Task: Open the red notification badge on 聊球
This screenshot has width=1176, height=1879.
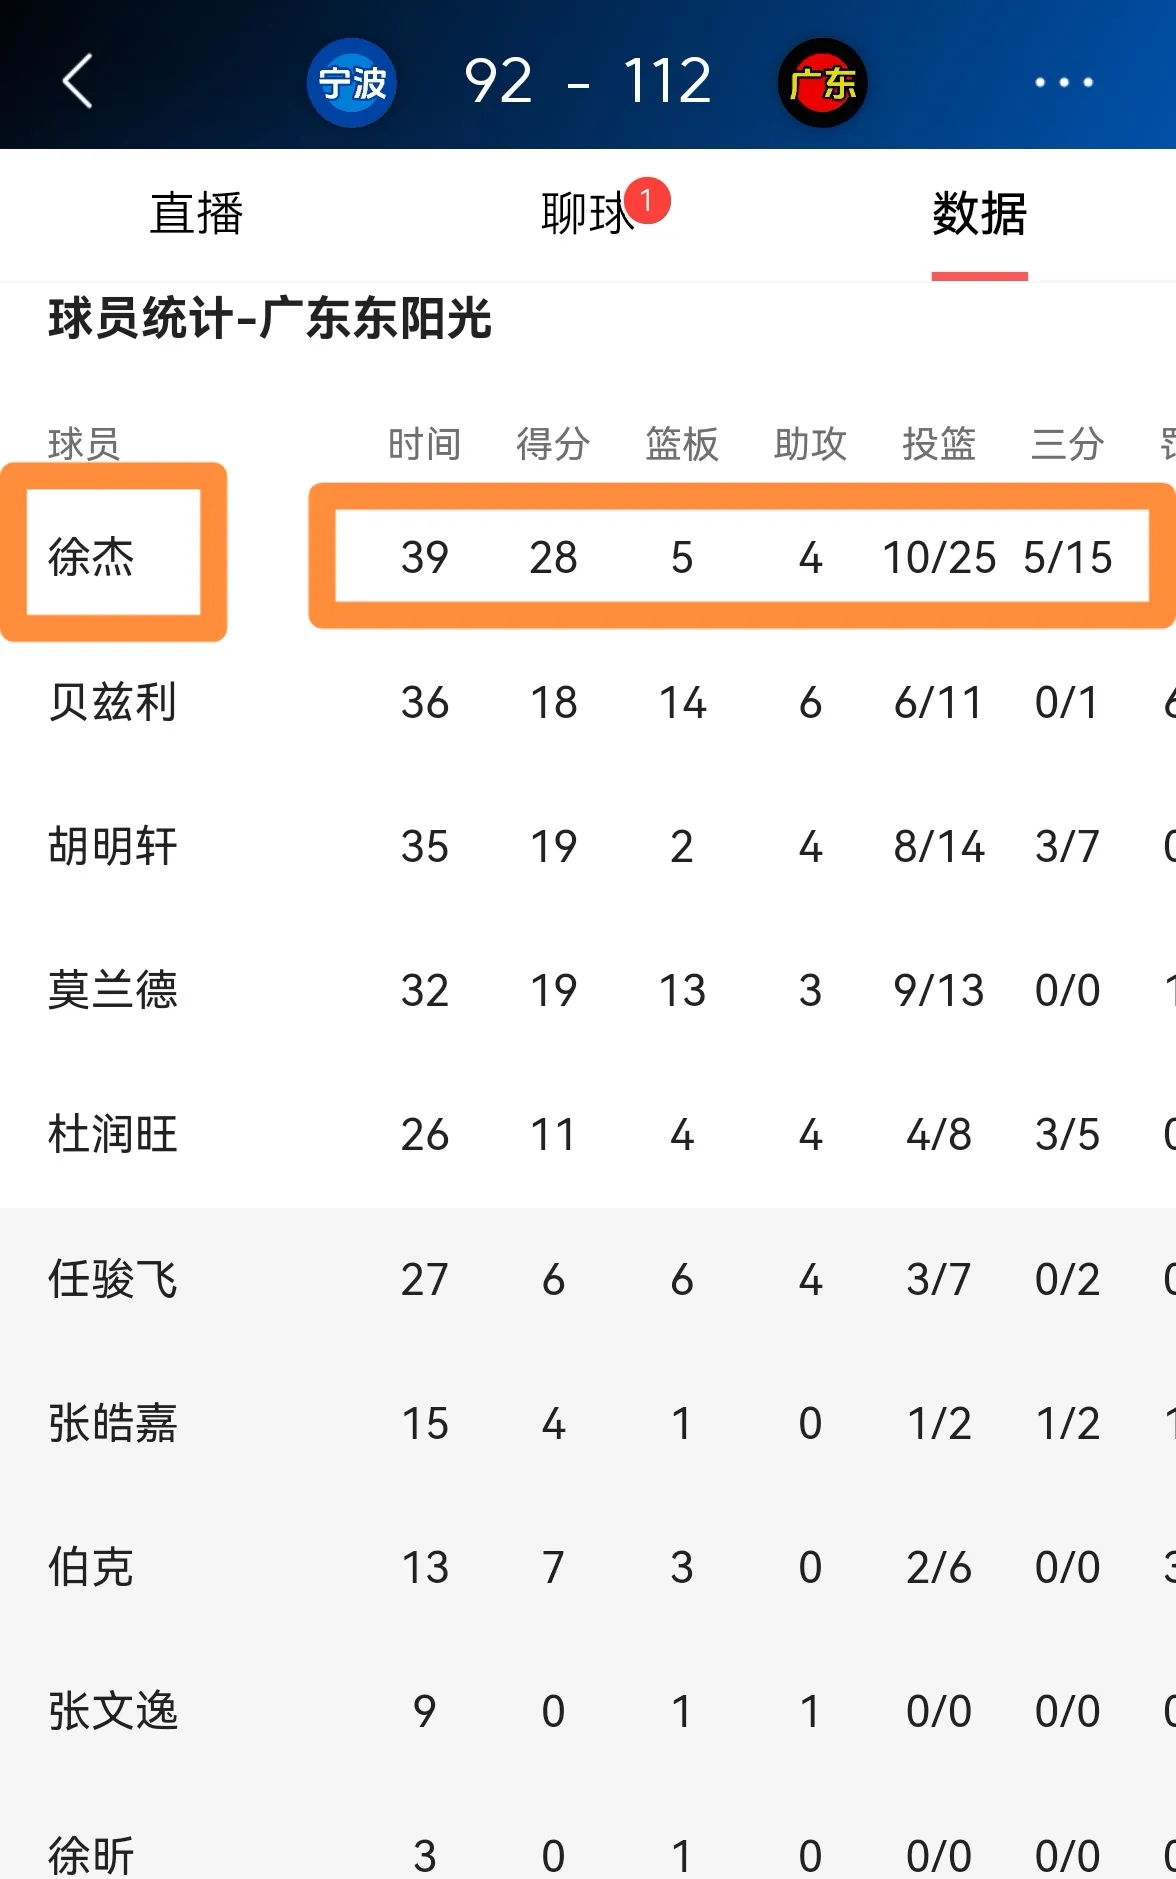Action: click(647, 201)
